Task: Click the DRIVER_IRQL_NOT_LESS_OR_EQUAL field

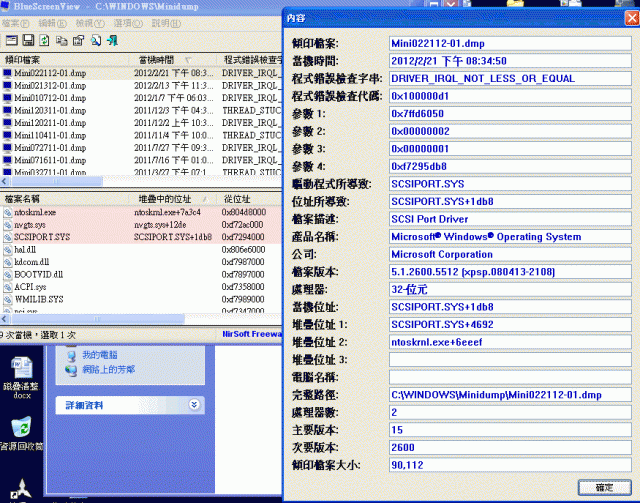Action: 510,79
